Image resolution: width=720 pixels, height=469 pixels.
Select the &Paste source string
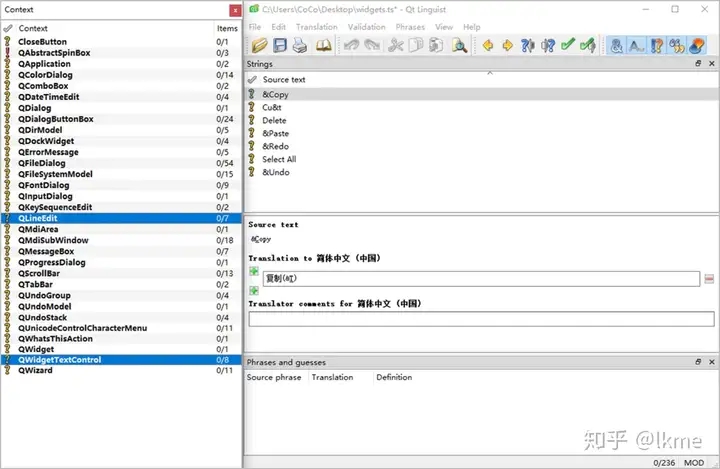(x=275, y=133)
